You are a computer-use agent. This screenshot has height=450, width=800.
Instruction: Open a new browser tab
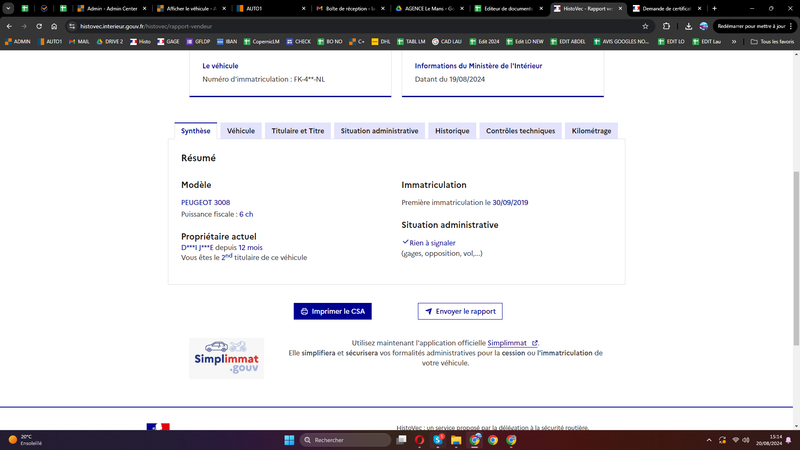pyautogui.click(x=714, y=8)
